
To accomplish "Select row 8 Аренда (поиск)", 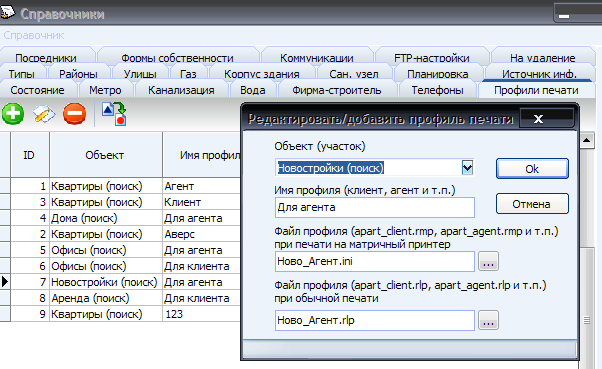I will pyautogui.click(x=120, y=298).
